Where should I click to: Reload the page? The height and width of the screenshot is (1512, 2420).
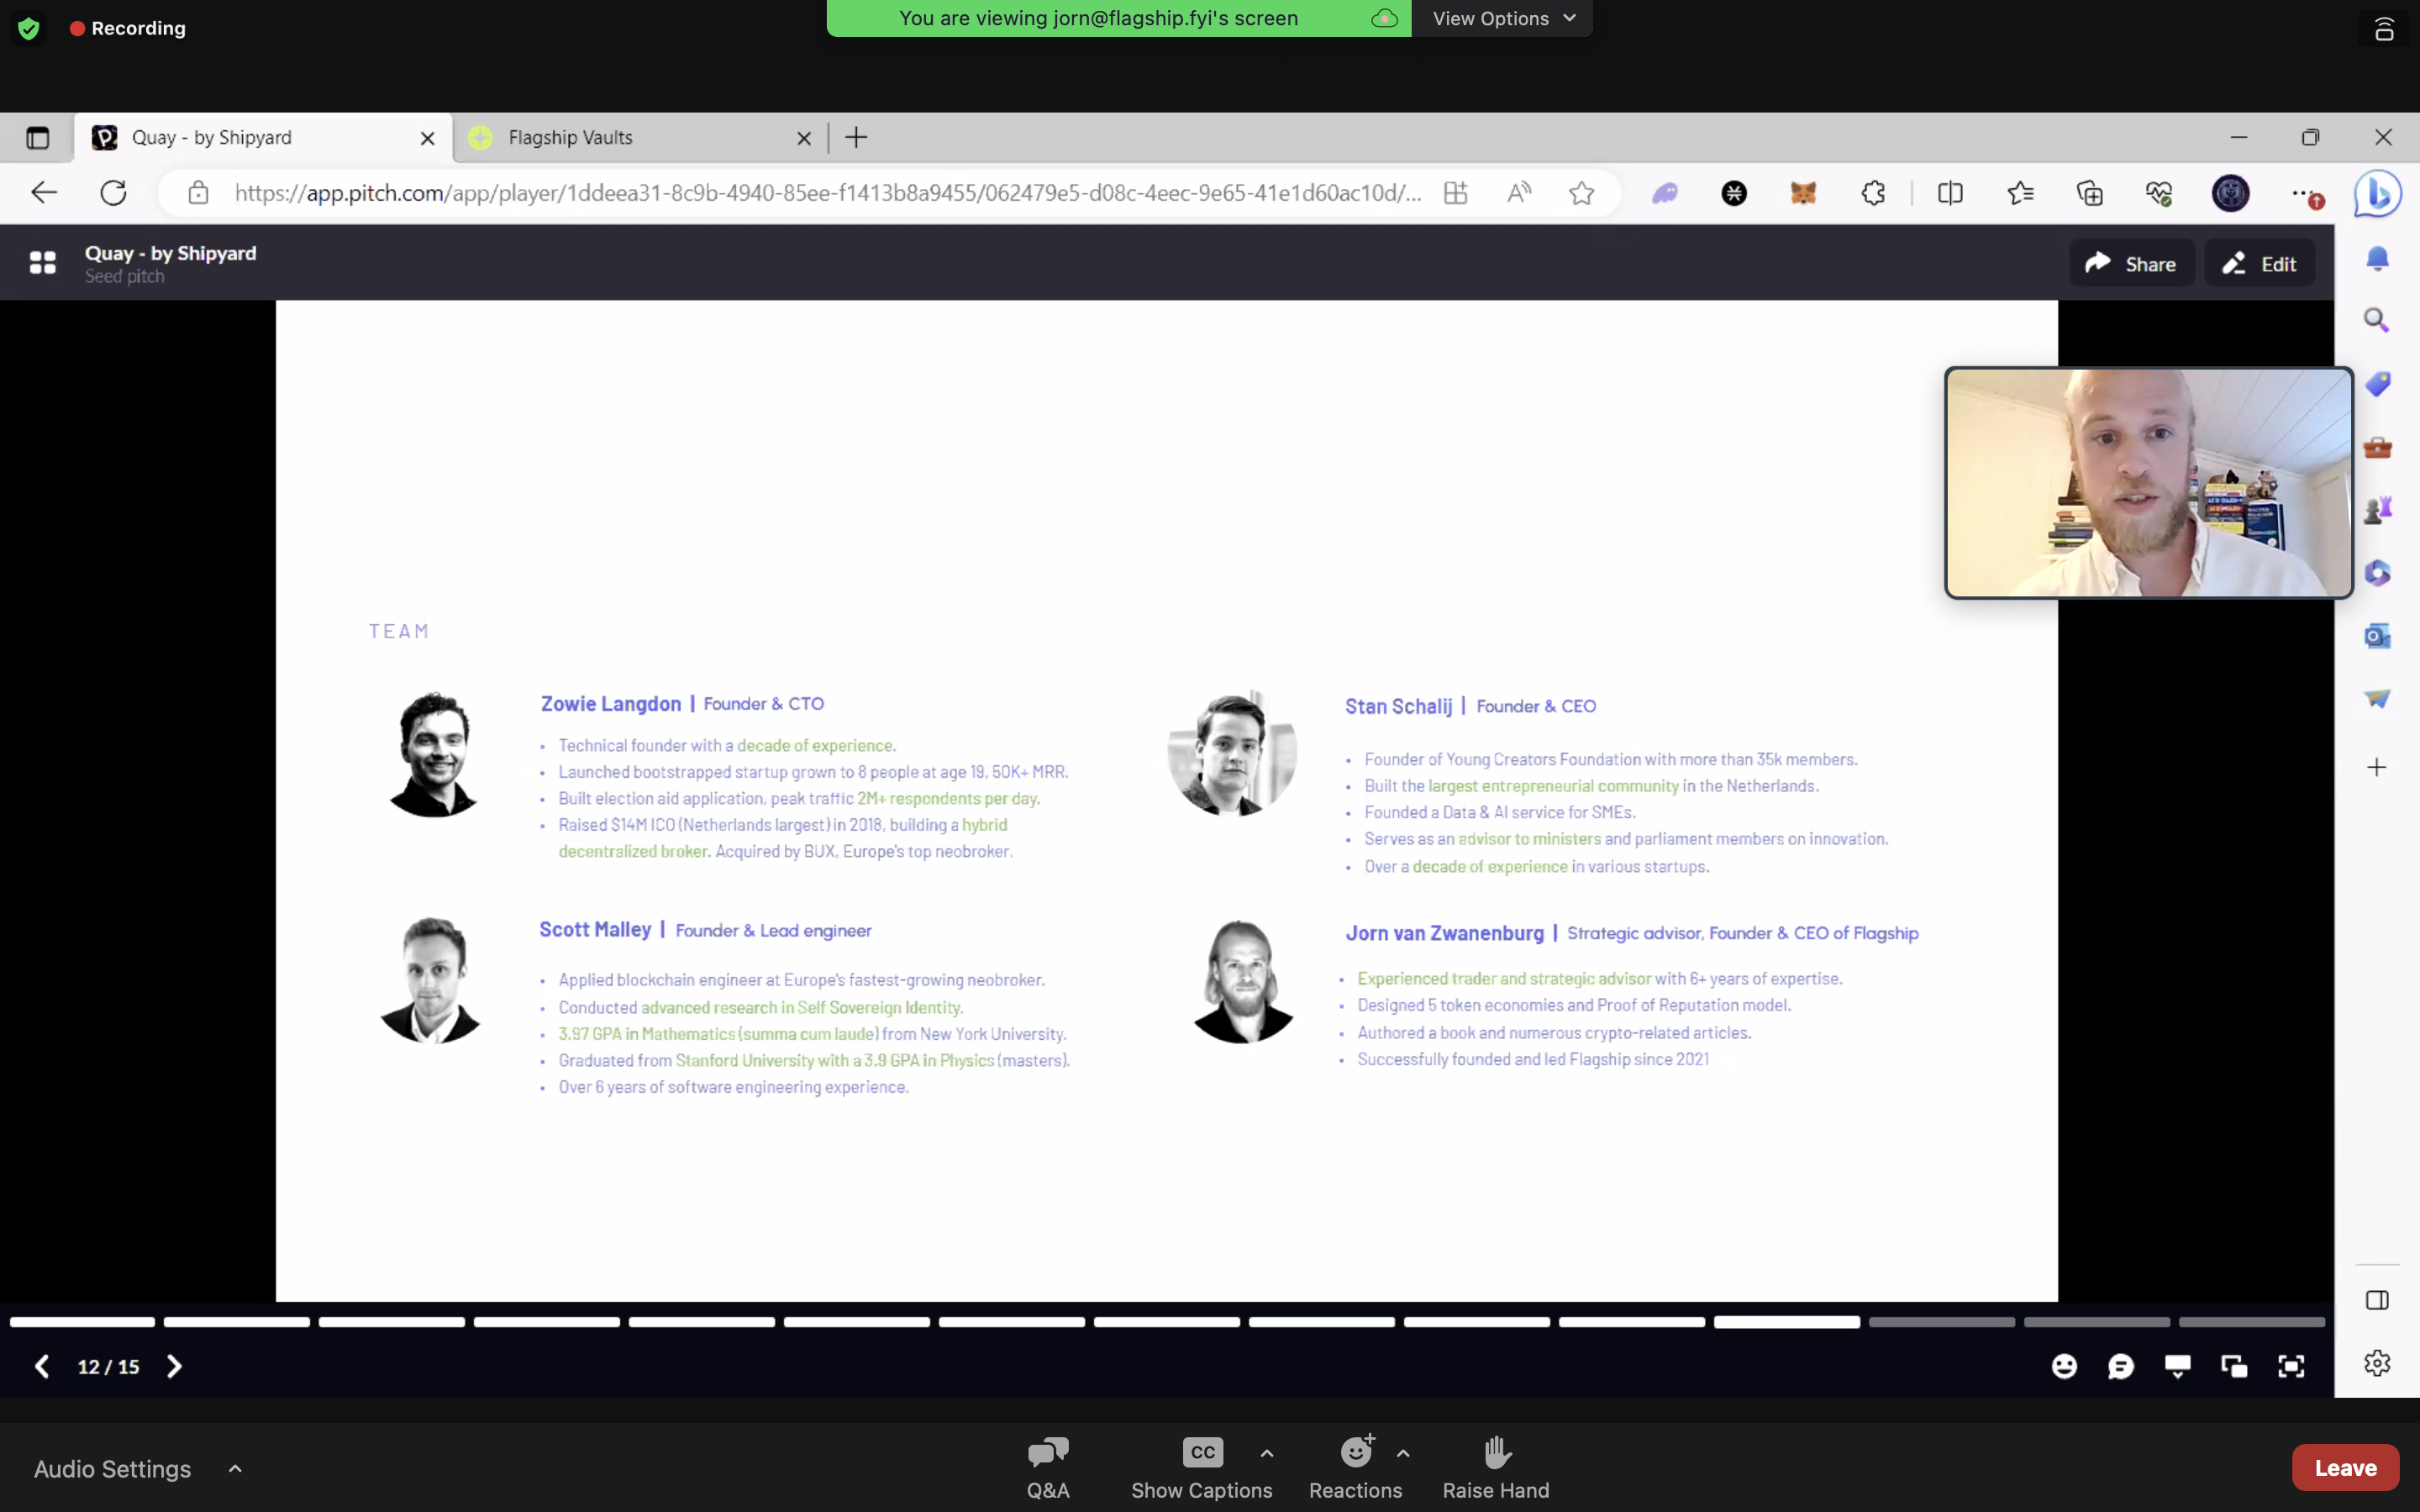pyautogui.click(x=113, y=193)
